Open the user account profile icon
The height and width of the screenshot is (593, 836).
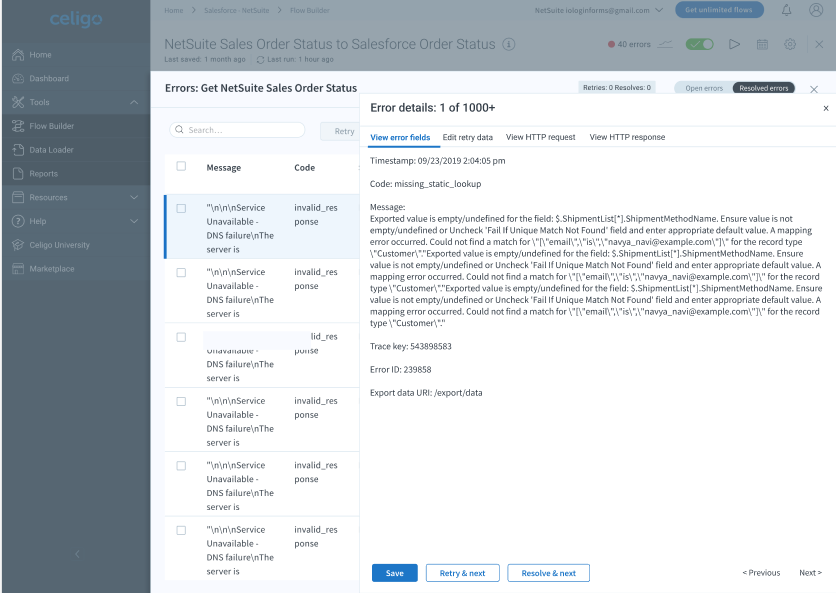pos(816,10)
